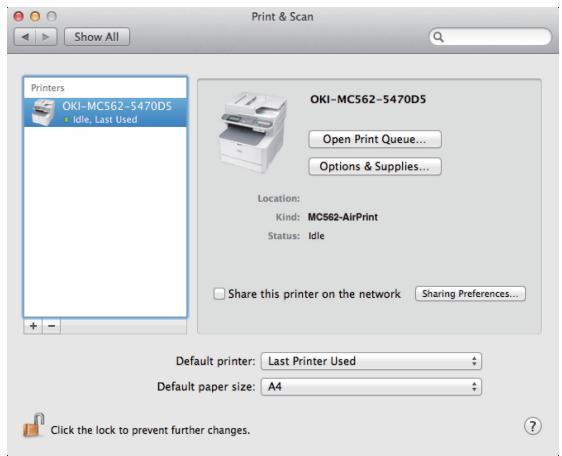Image resolution: width=562 pixels, height=456 pixels.
Task: Close the Print & Scan window
Action: (18, 16)
